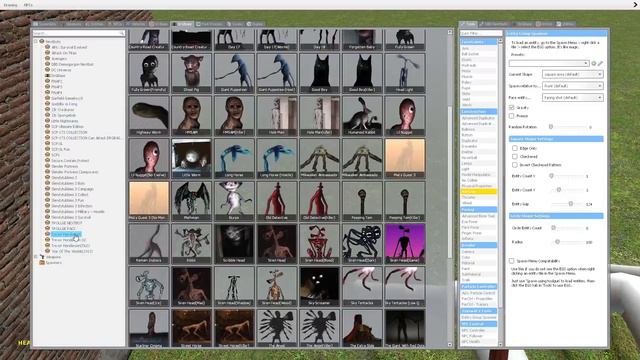
Task: Collapse the Constraints tool category header
Action: tap(479, 42)
